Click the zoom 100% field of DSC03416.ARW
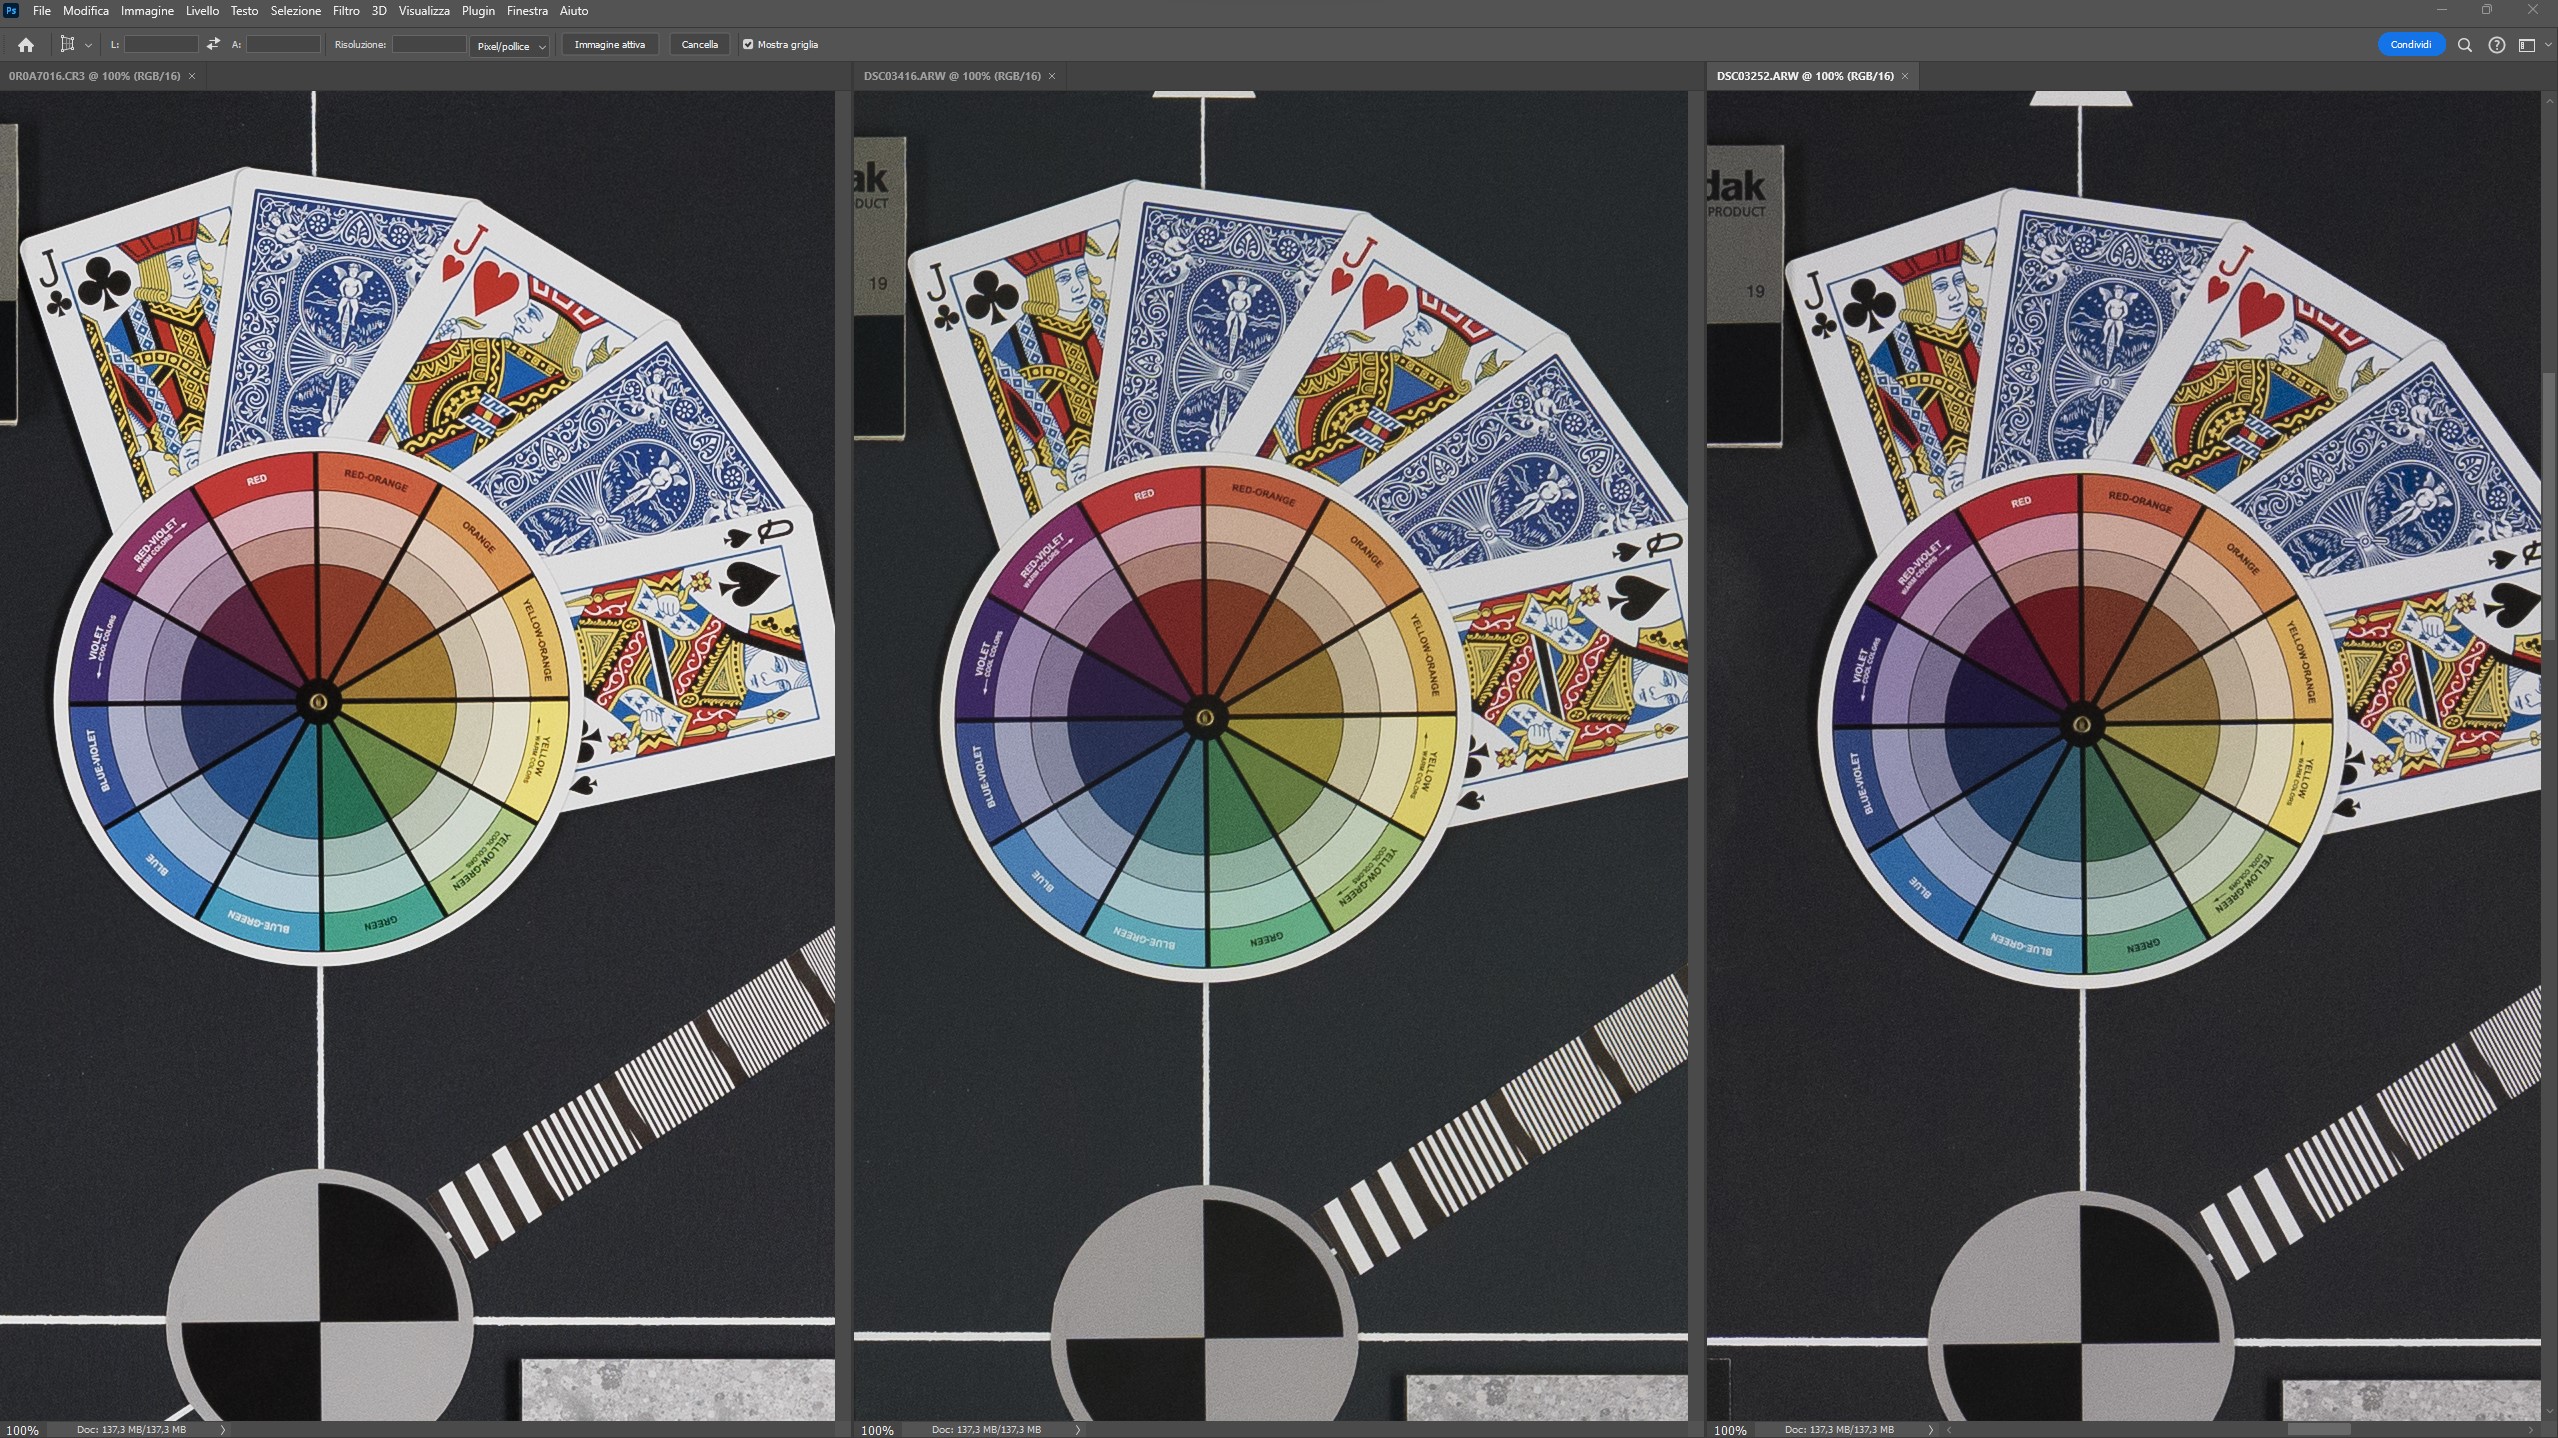Image resolution: width=2558 pixels, height=1438 pixels. pos(877,1430)
